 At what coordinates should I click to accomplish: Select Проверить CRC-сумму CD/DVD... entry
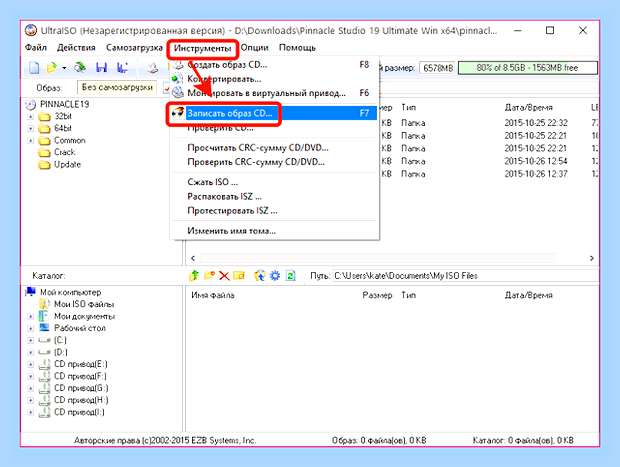pos(274,162)
